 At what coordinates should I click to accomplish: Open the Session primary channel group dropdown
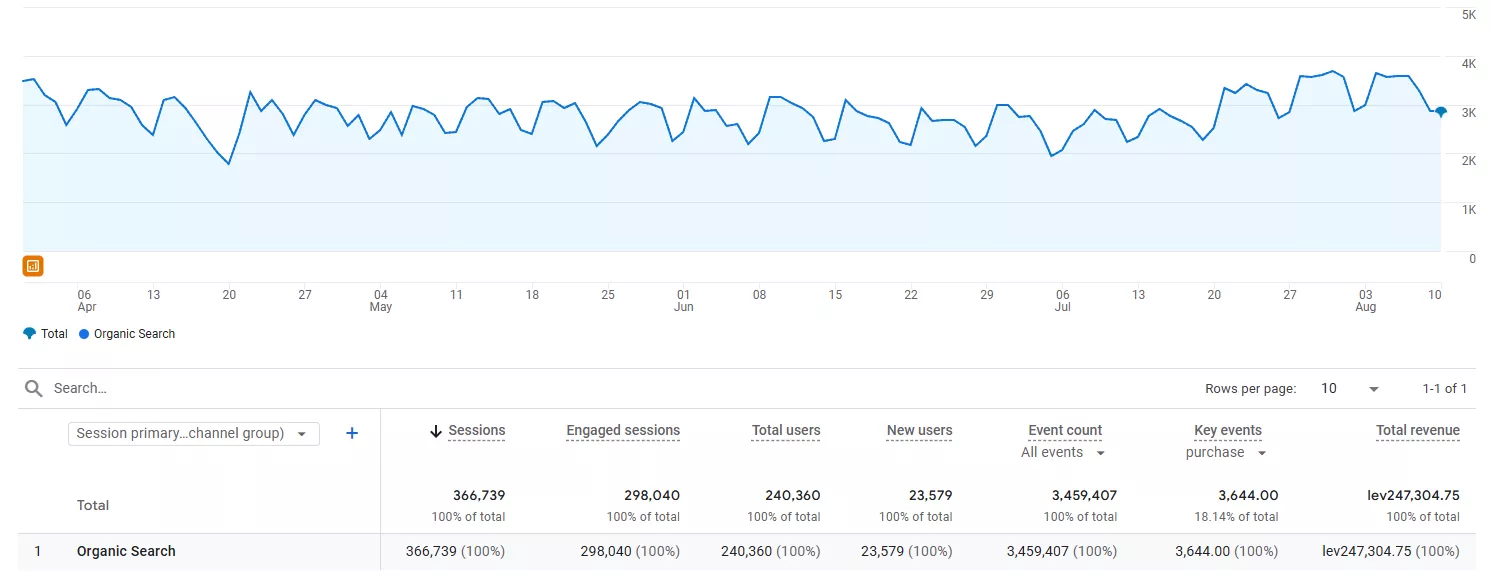pos(193,434)
